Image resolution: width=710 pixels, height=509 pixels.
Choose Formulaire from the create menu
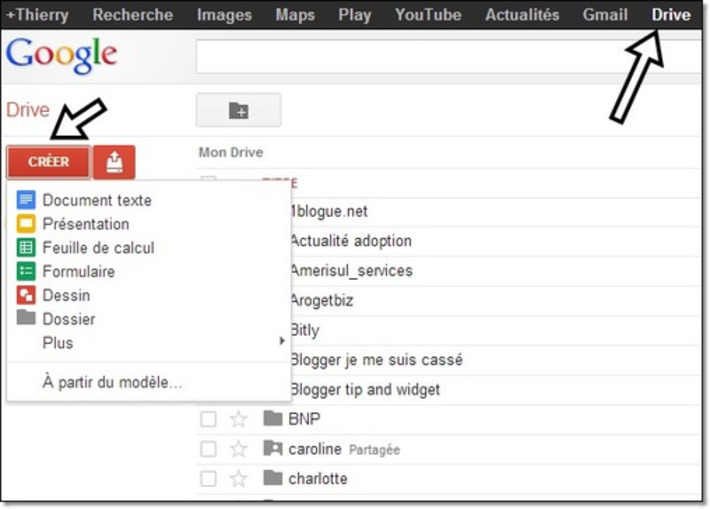79,272
